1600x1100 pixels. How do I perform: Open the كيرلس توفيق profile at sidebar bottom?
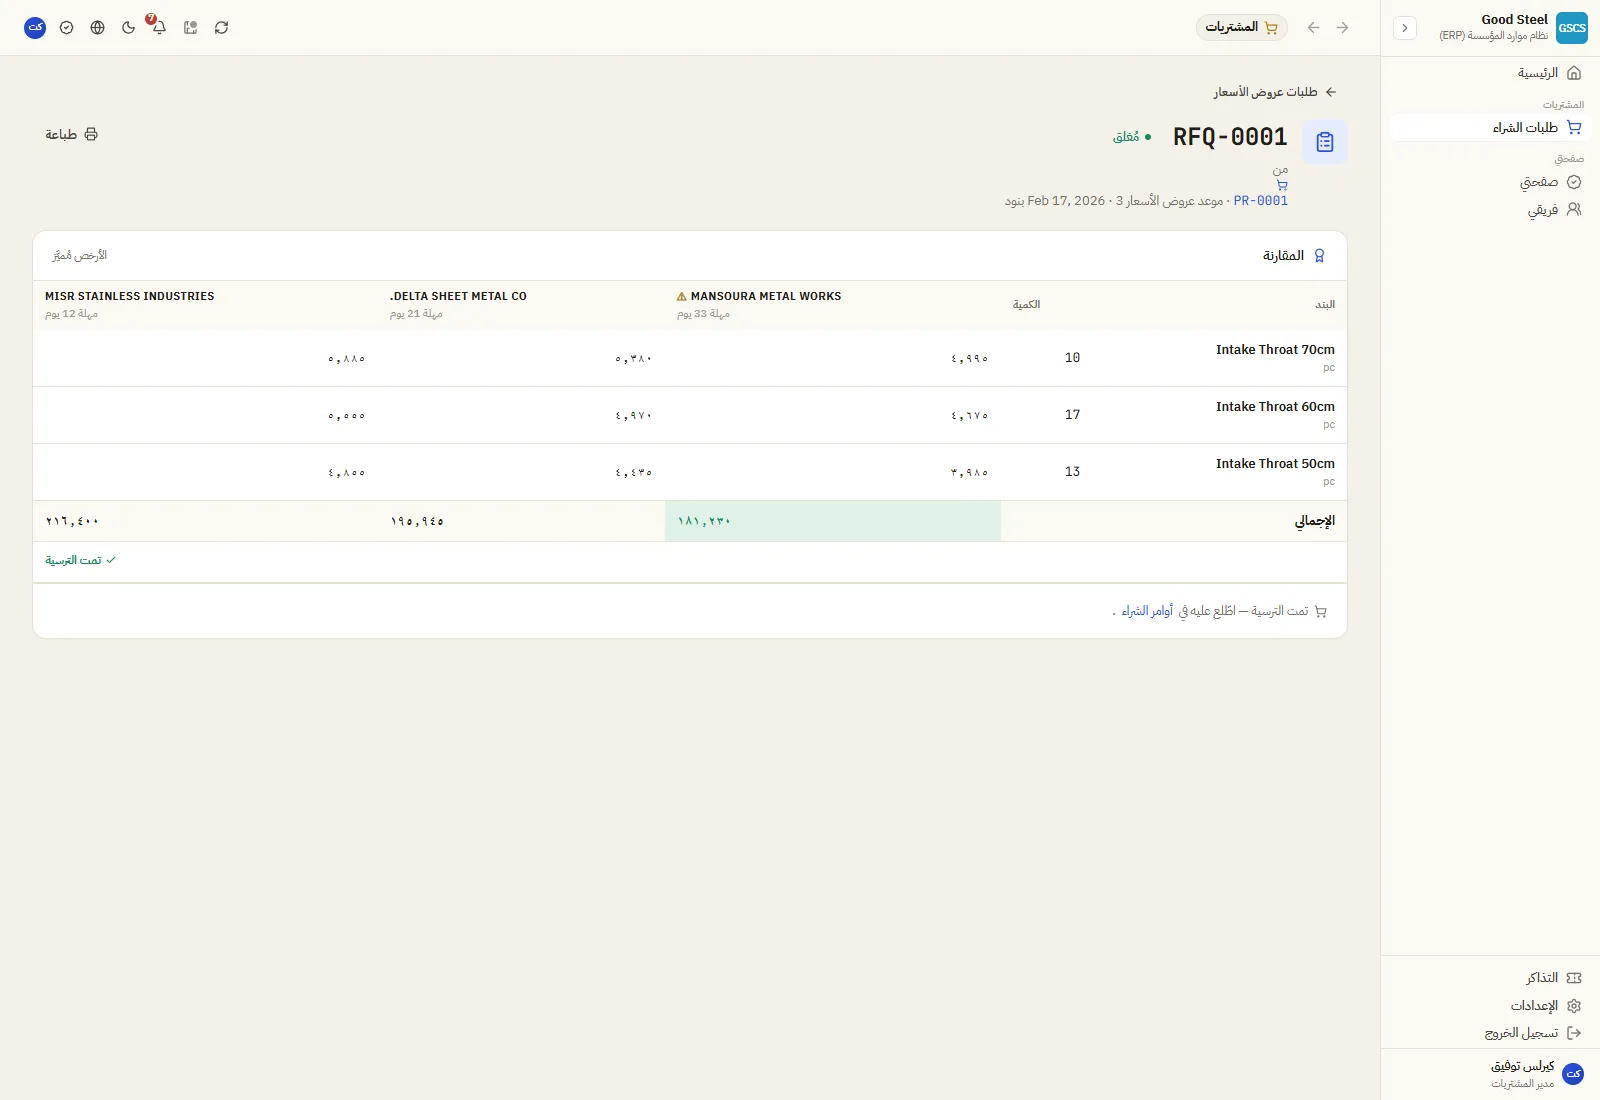tap(1490, 1074)
